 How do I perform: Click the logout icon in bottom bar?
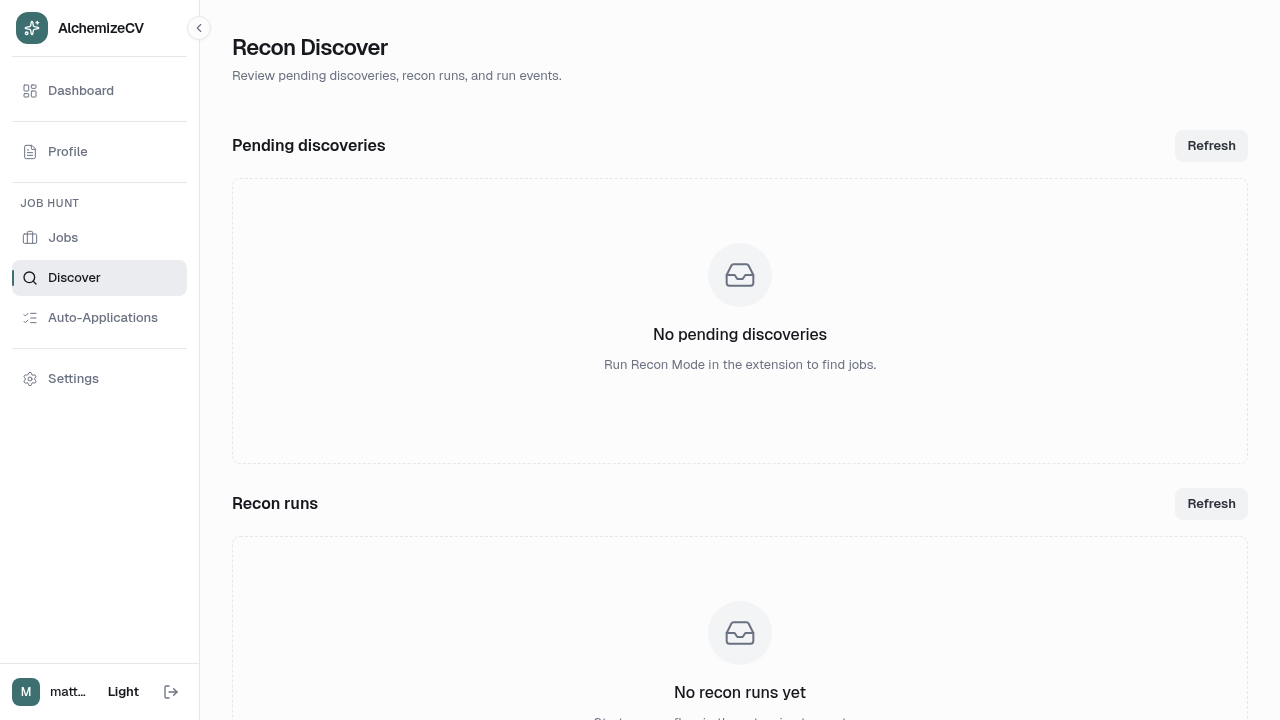click(x=171, y=691)
